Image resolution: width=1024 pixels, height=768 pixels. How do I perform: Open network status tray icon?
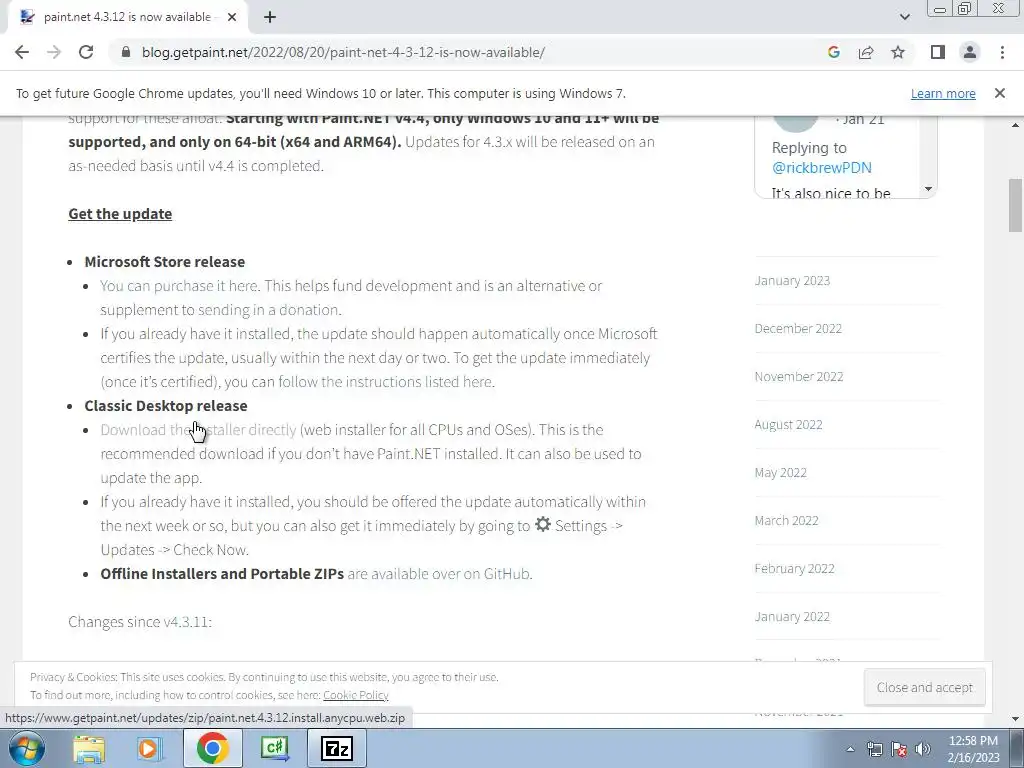point(874,749)
